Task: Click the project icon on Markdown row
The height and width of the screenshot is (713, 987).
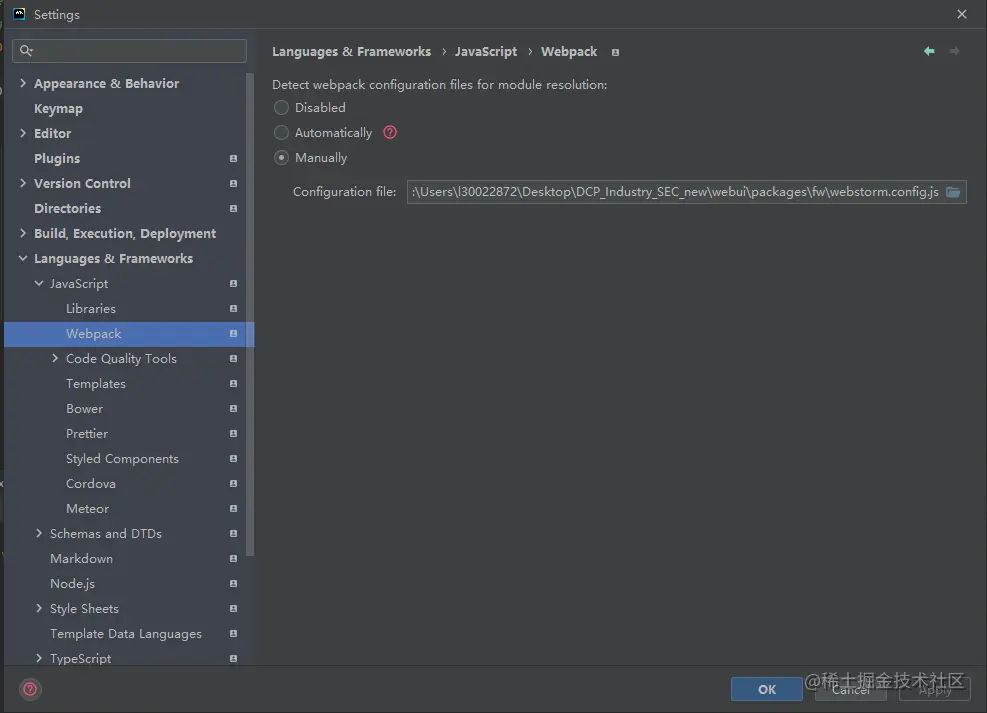Action: (234, 559)
